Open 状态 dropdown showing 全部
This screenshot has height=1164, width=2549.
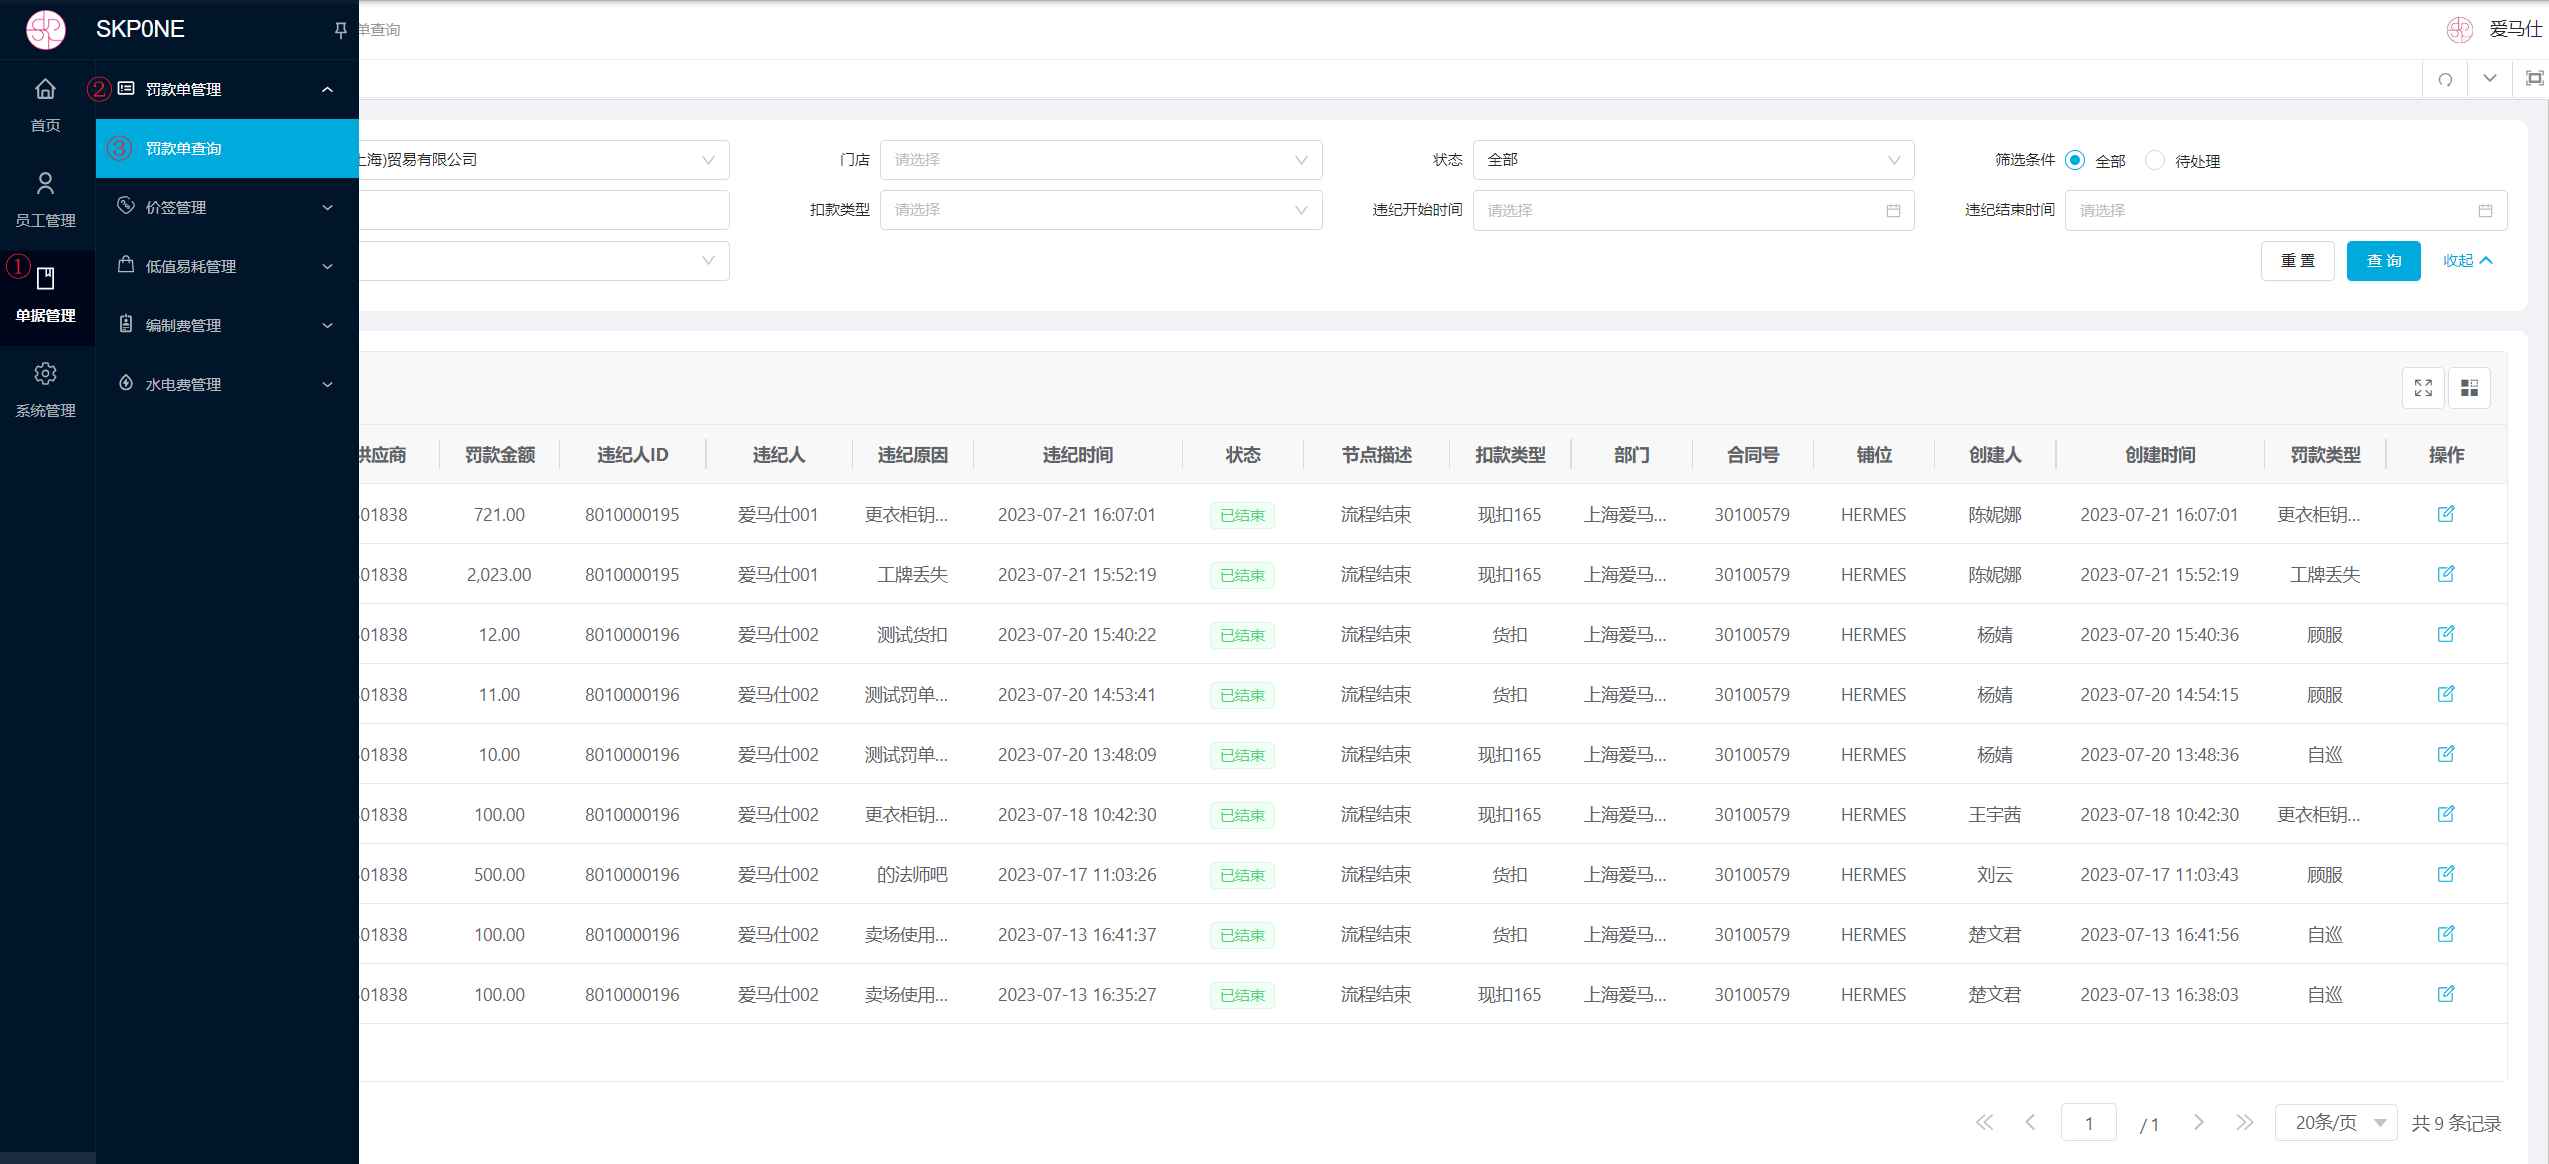(x=1693, y=160)
